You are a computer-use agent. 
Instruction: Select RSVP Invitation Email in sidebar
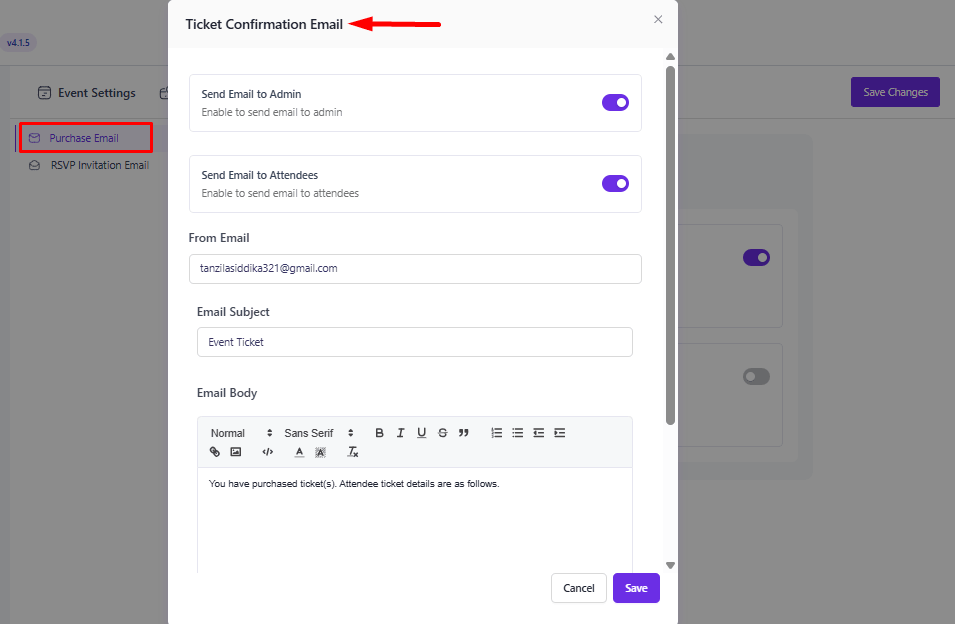click(x=99, y=165)
